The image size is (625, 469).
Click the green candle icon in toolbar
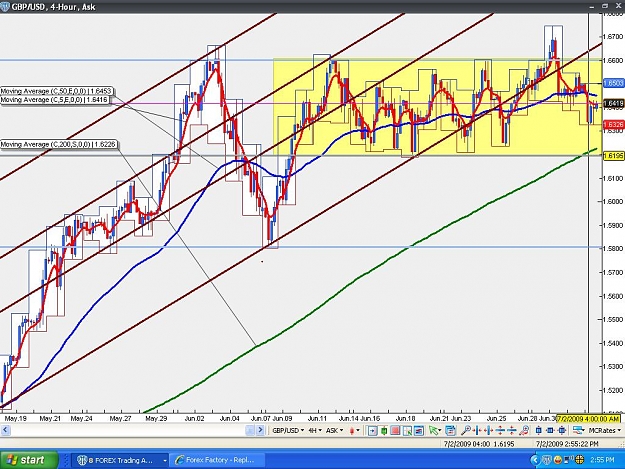tap(384, 430)
